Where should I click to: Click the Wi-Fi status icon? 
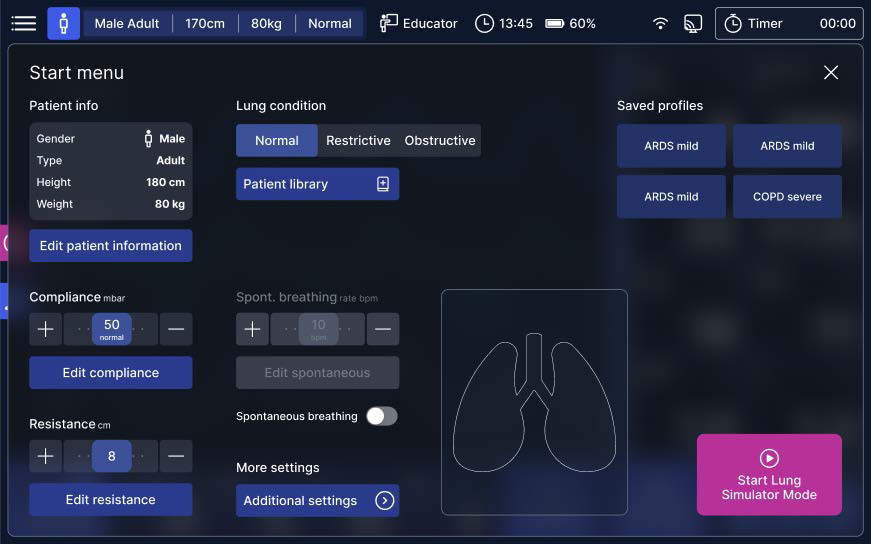click(660, 23)
